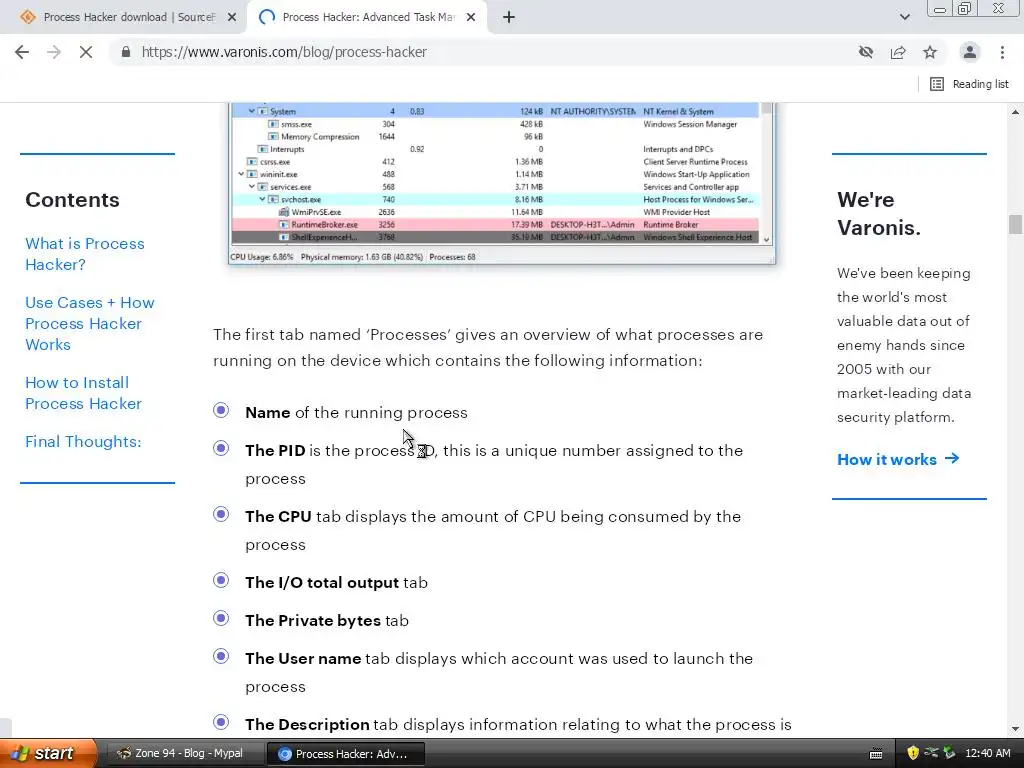This screenshot has height=768, width=1024.
Task: Collapse the System tree node in screenshot
Action: tap(251, 112)
